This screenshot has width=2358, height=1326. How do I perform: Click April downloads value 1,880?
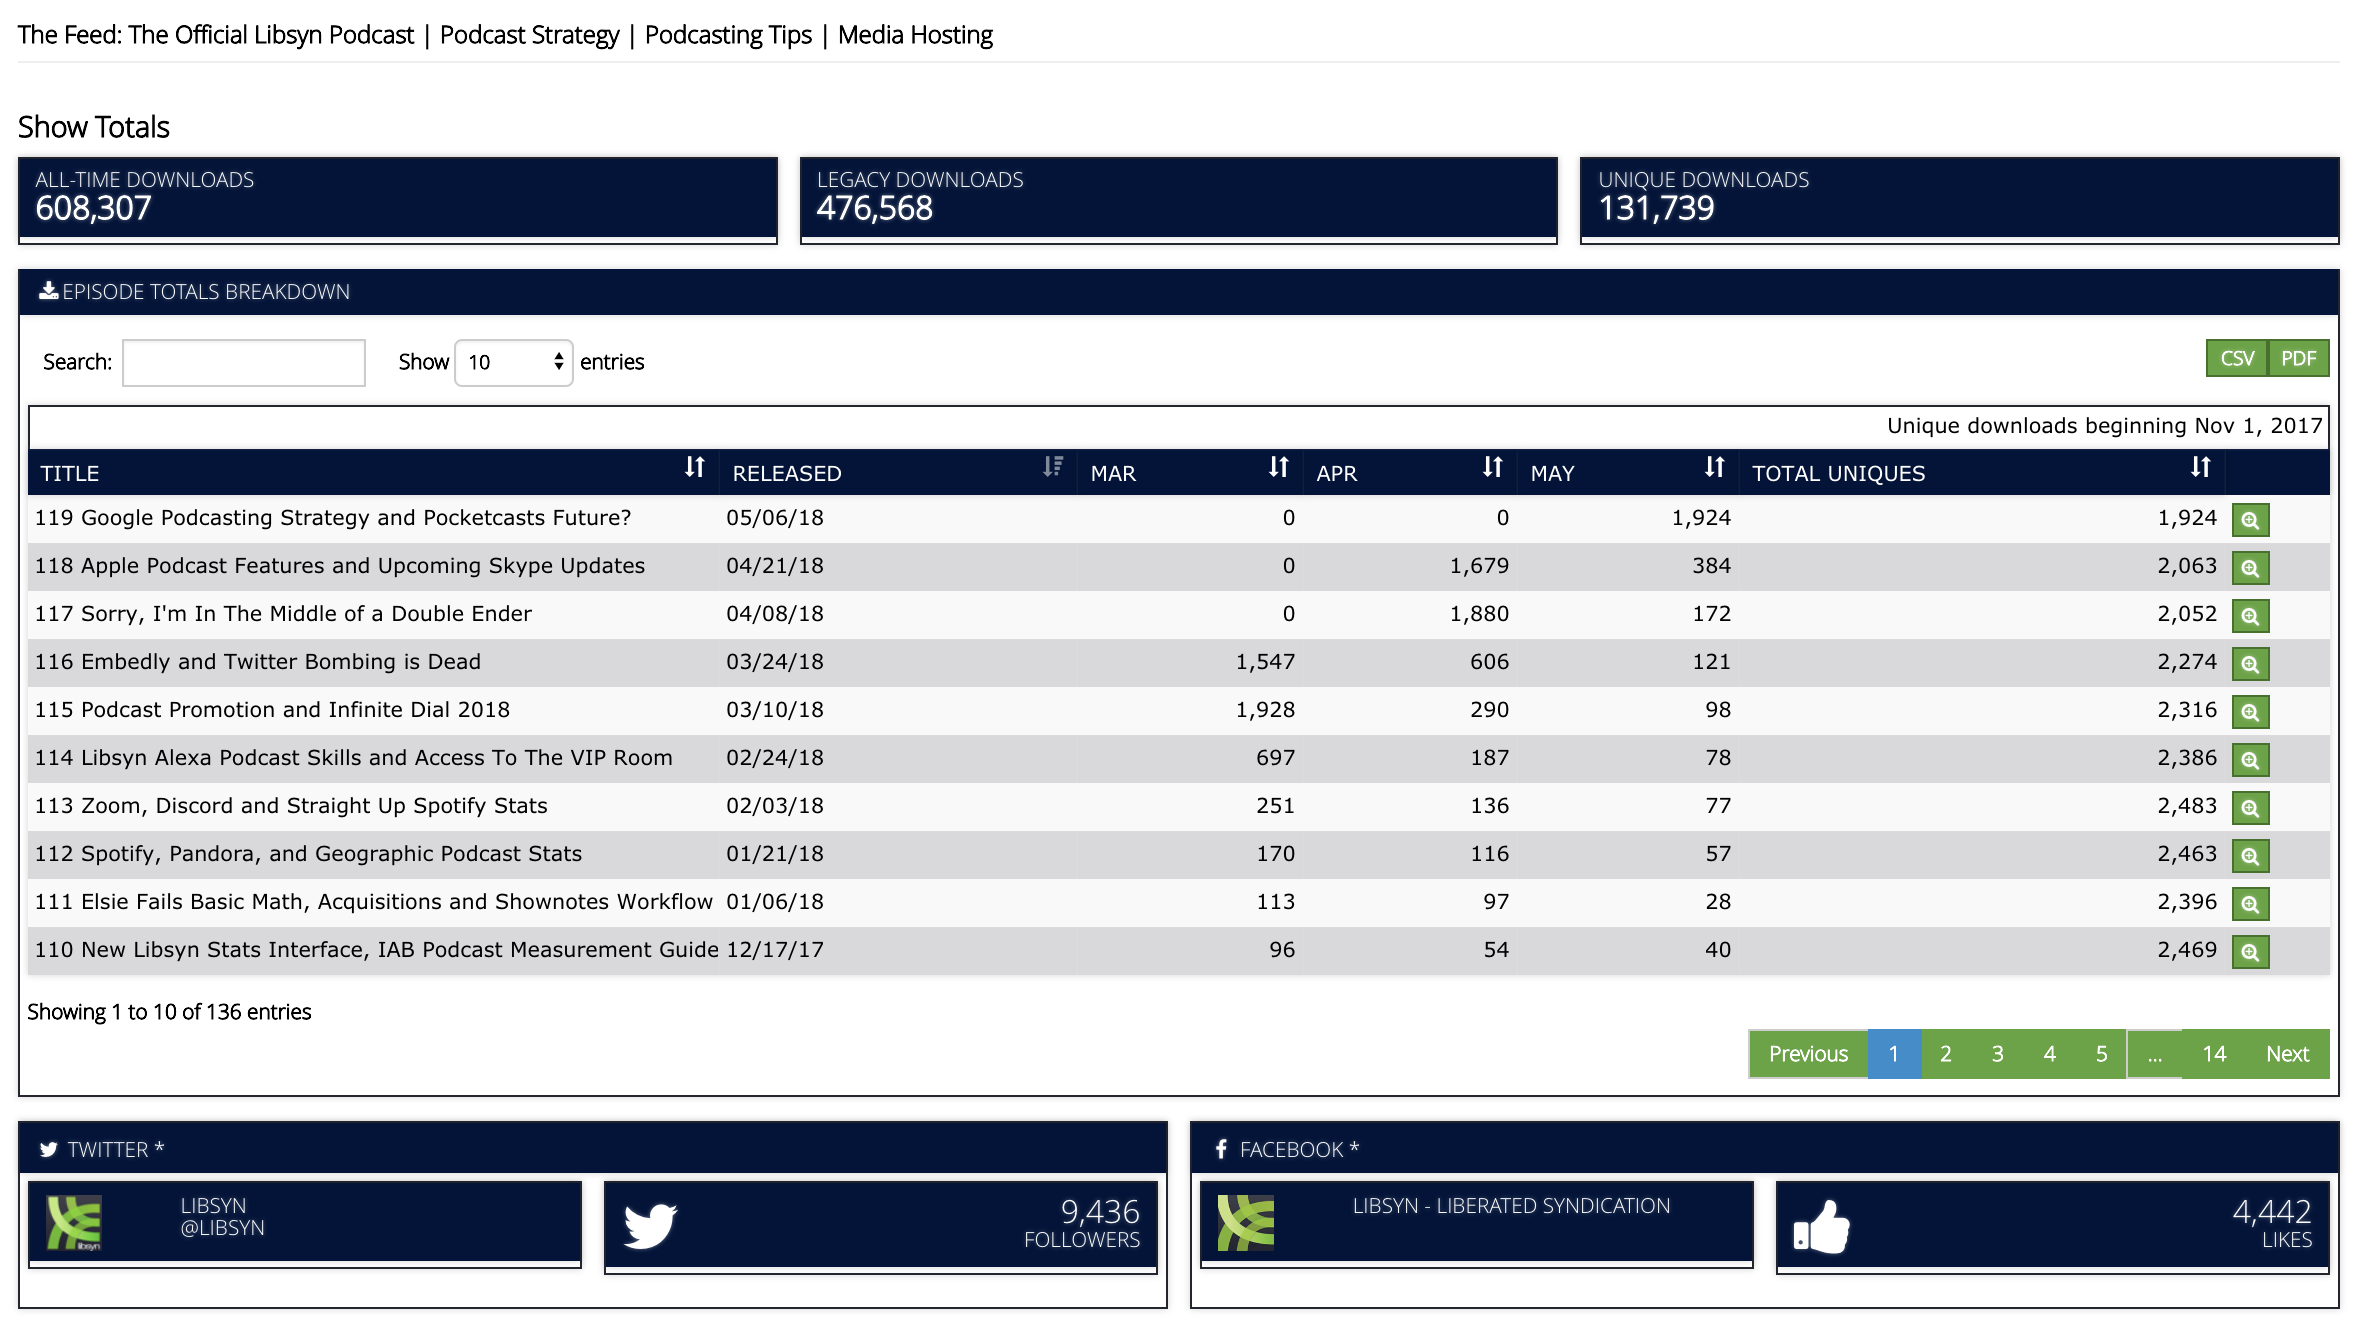(x=1479, y=614)
